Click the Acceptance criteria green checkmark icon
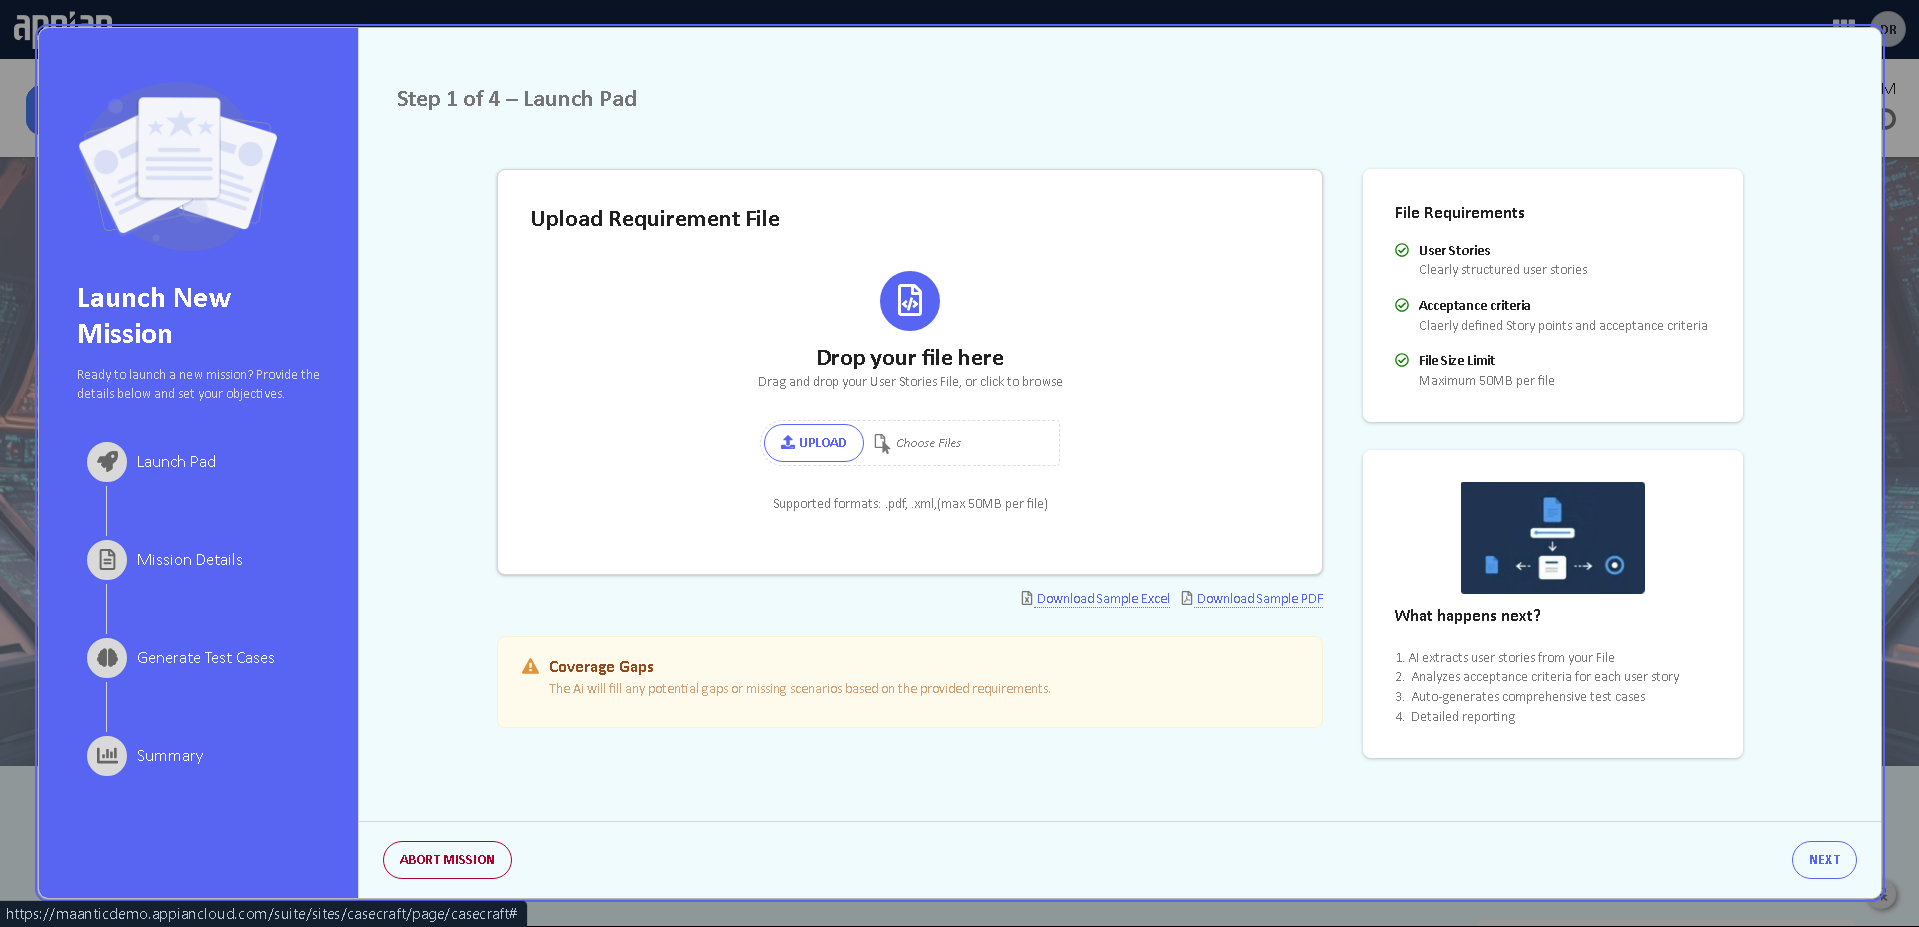Screen dimensions: 1919x927 tap(1402, 306)
